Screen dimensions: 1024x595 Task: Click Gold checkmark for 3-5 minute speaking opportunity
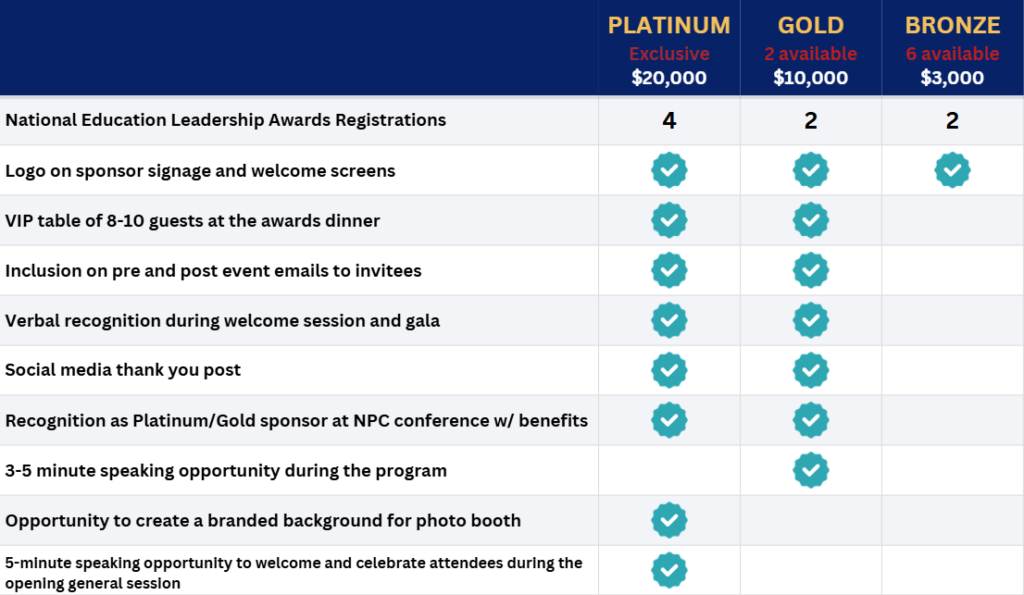[x=811, y=470]
